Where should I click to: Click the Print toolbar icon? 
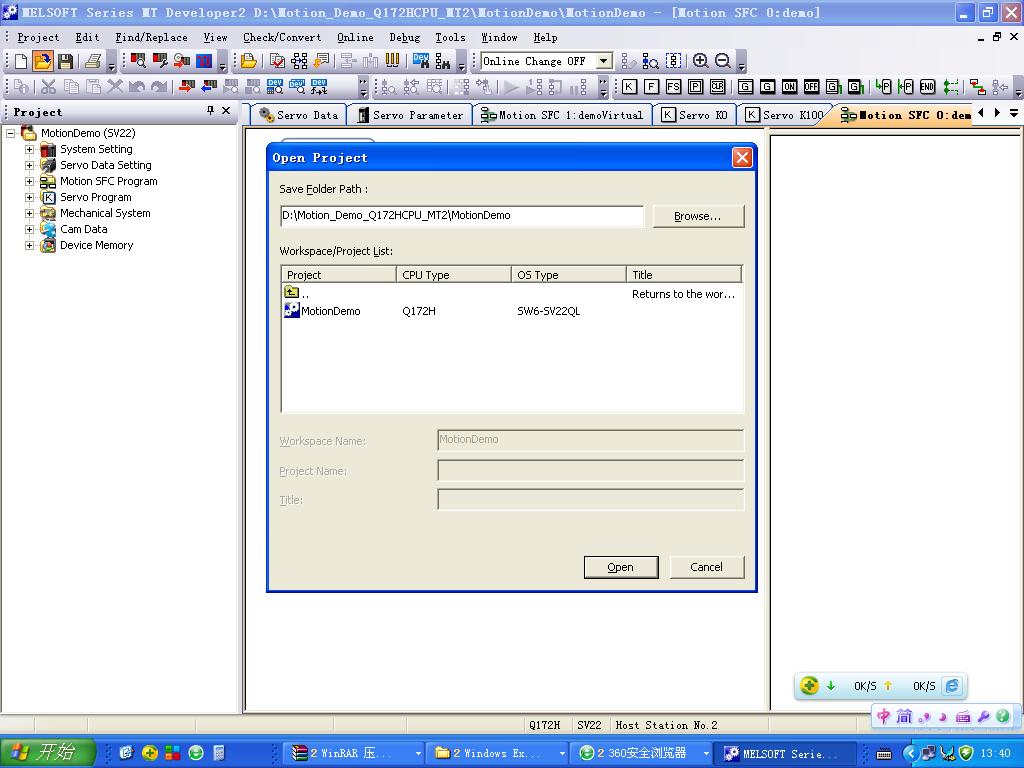[93, 62]
